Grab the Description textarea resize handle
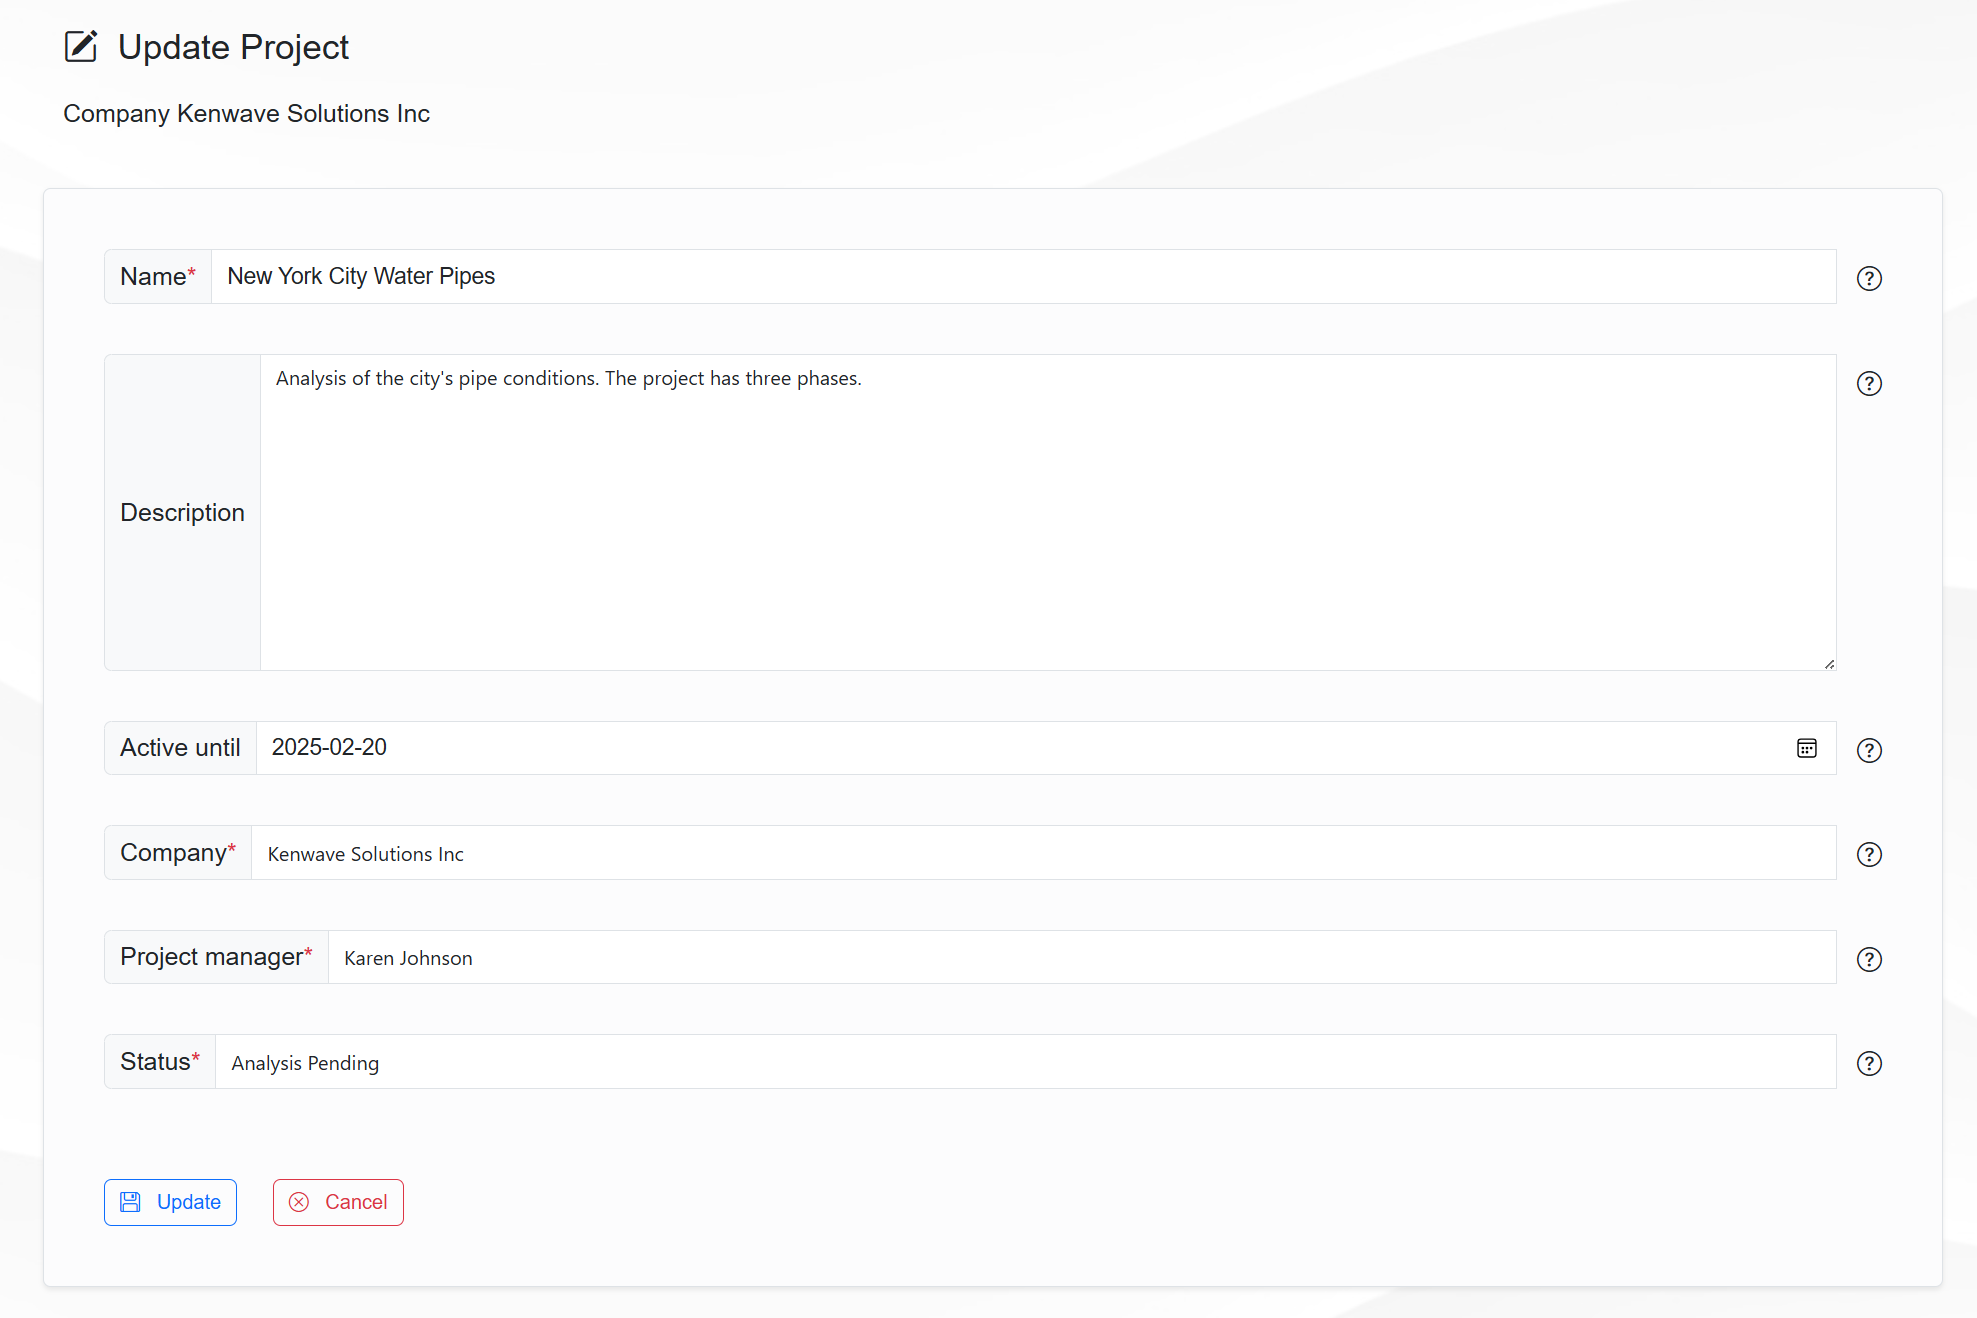Screen dimensions: 1977x1318 coord(1828,663)
